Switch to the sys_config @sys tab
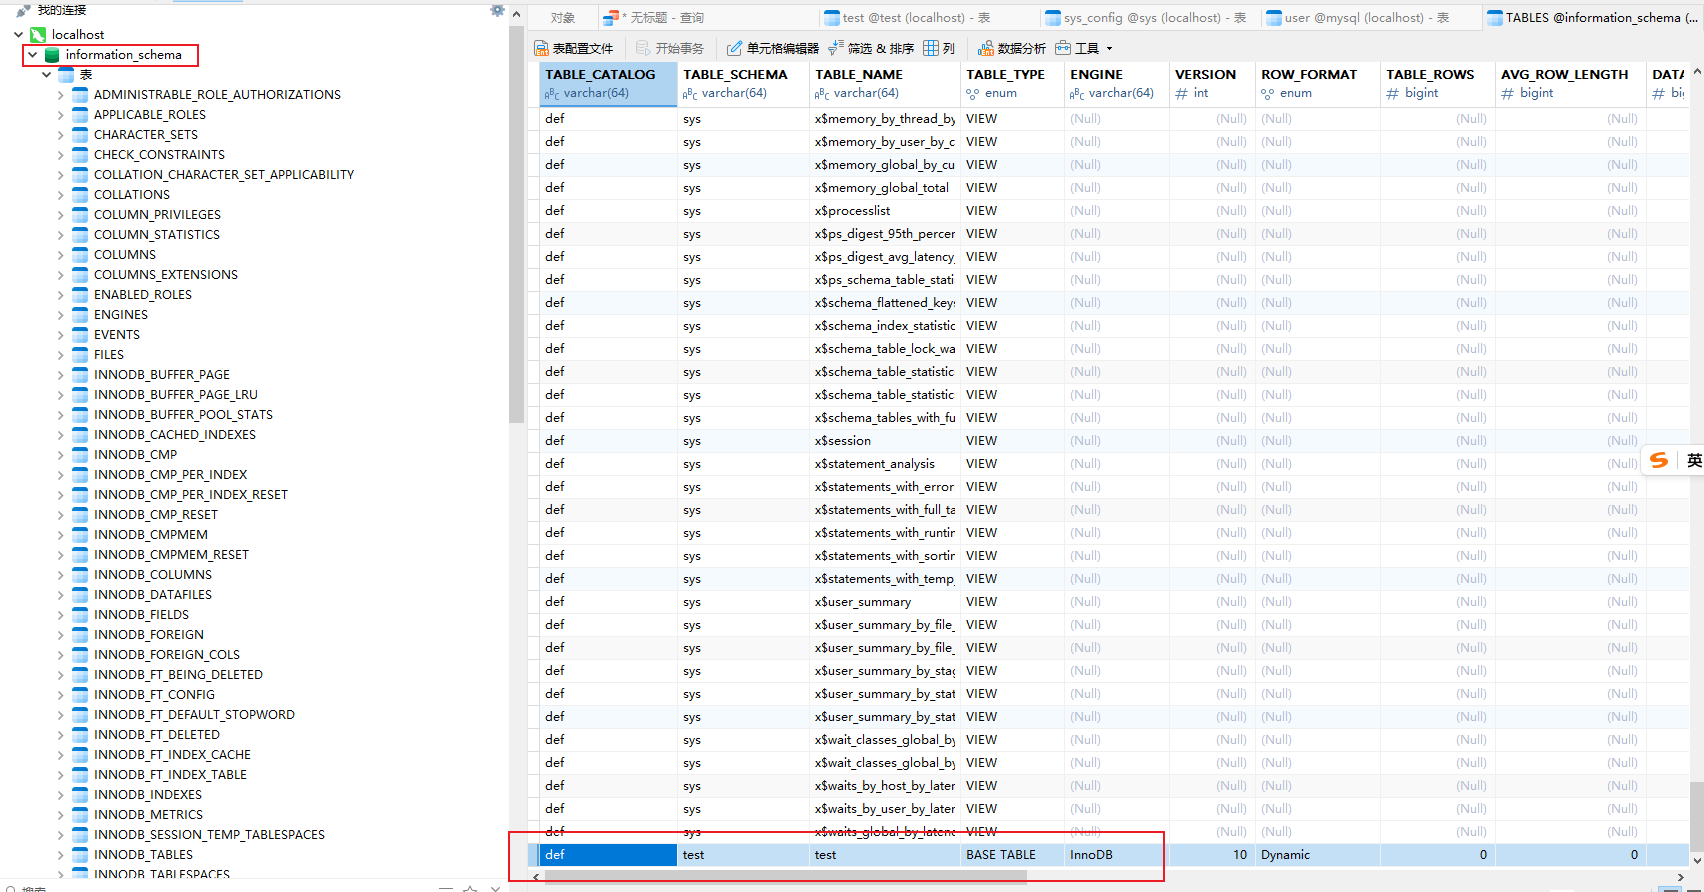The image size is (1704, 892). coord(1145,18)
